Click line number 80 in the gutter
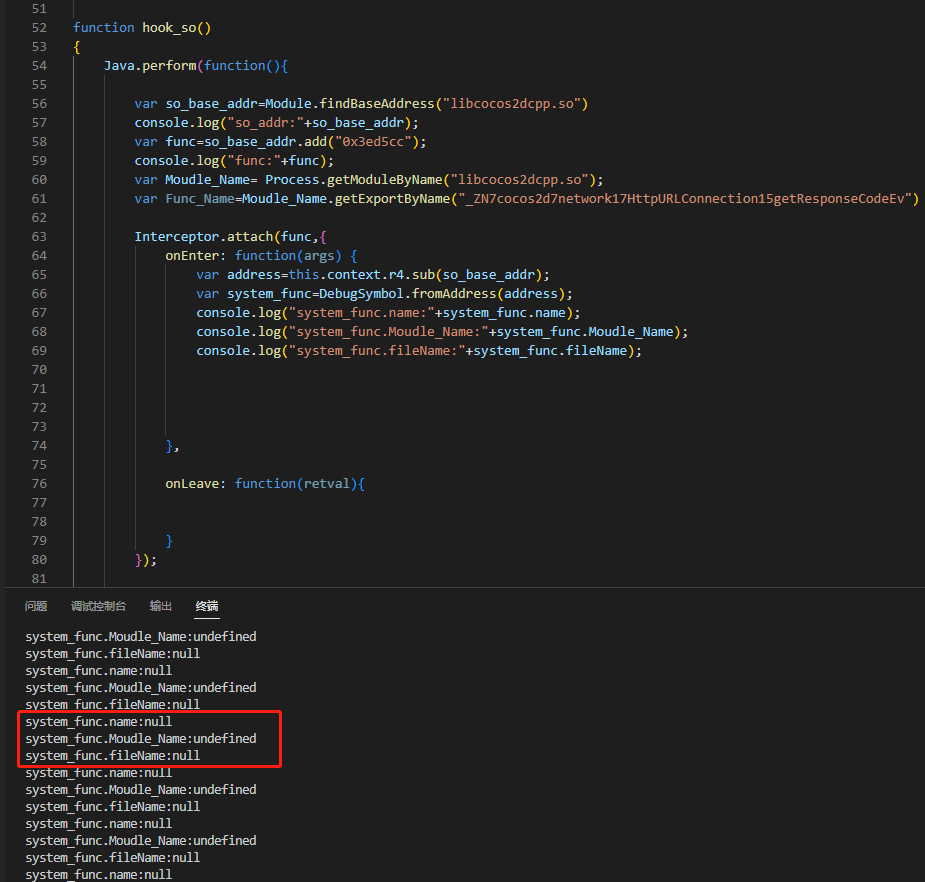Screen dimensions: 925x882 [39, 559]
